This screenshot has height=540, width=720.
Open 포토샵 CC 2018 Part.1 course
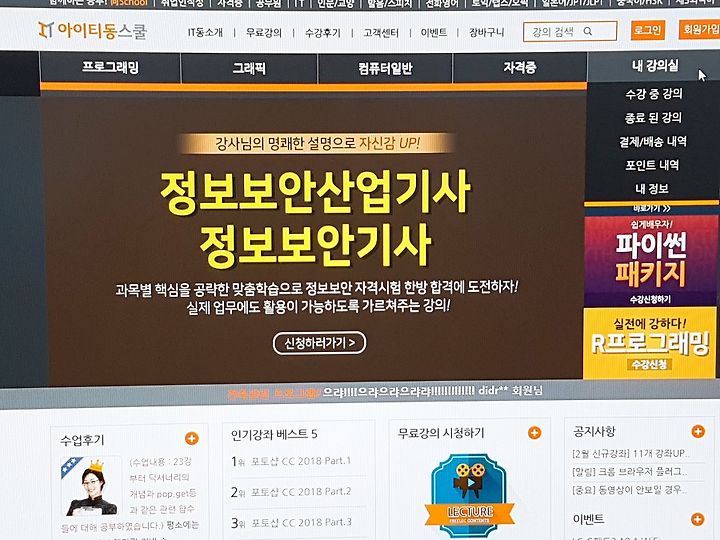click(301, 461)
